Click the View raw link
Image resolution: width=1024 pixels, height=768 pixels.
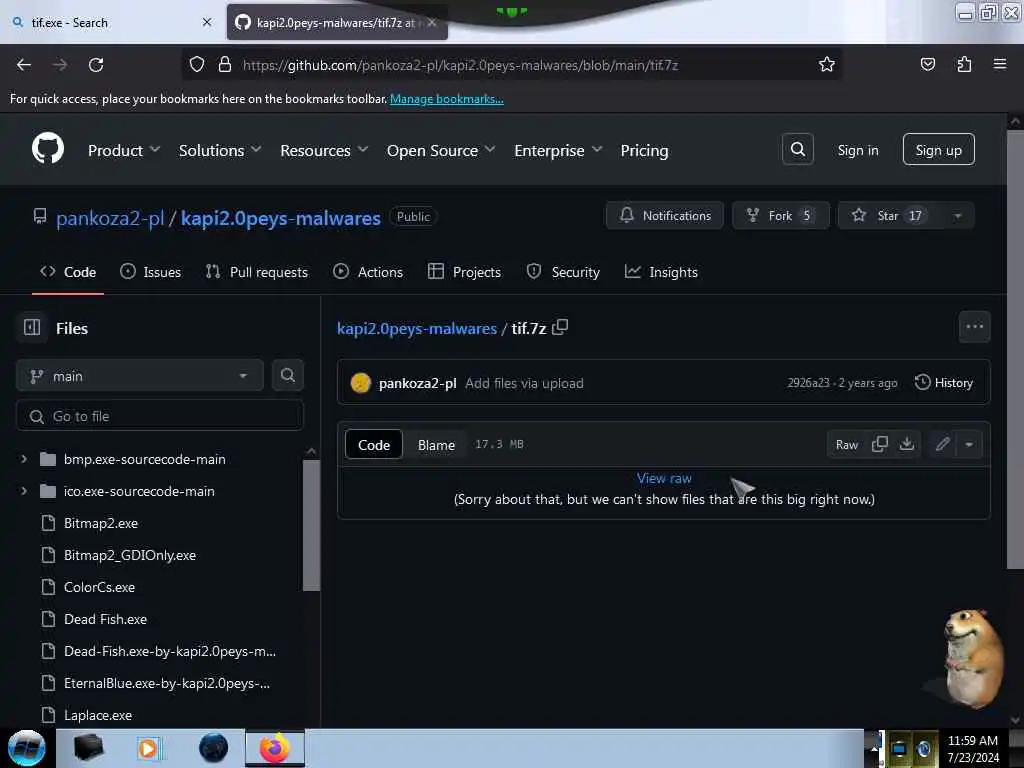664,478
